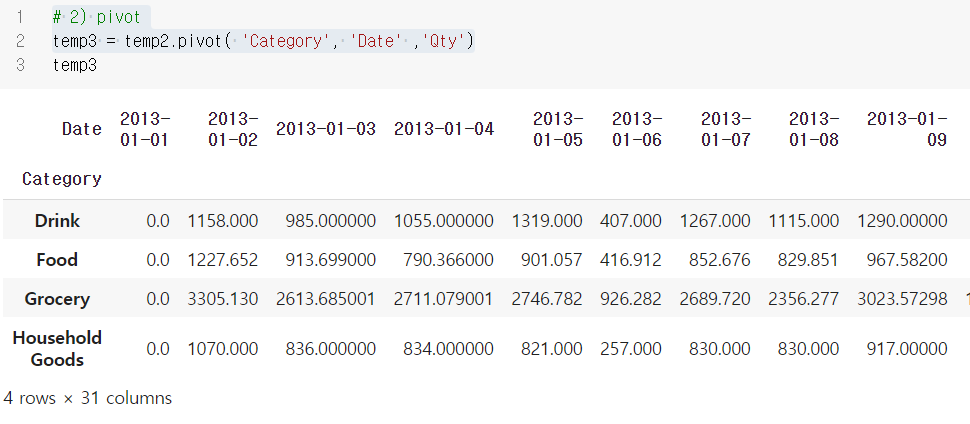This screenshot has height=424, width=970.
Task: Select the 2013-01-02 column header
Action: pos(233,129)
